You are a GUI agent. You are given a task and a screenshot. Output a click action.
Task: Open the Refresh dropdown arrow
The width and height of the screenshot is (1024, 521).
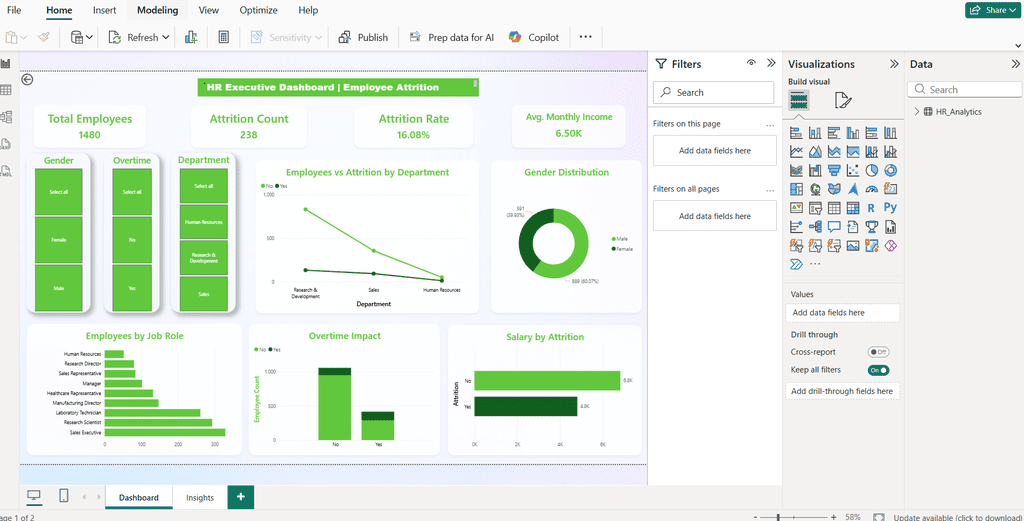pos(165,38)
